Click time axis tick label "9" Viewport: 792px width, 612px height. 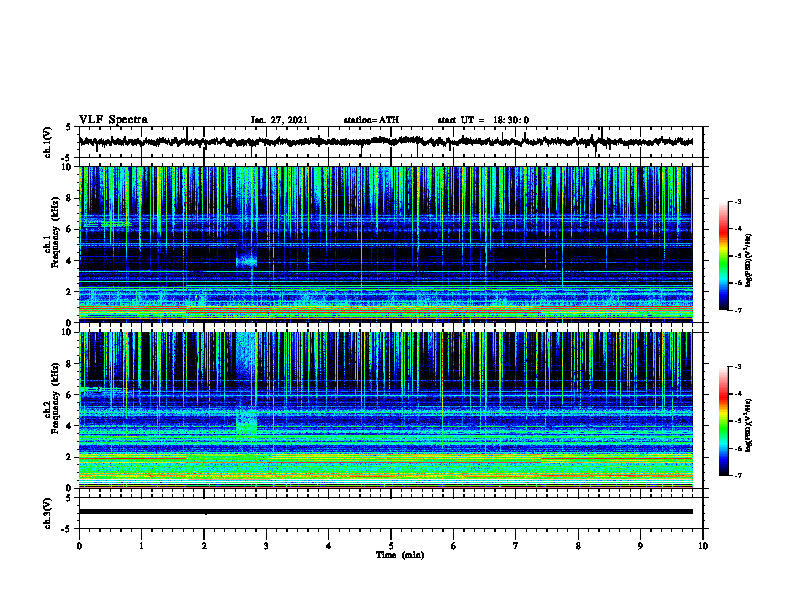(640, 546)
